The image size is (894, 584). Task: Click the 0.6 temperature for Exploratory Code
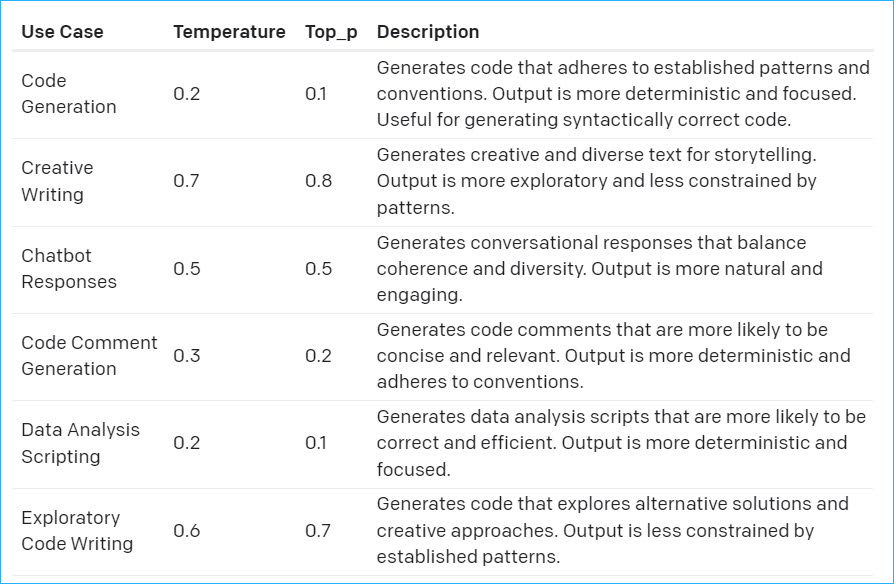(x=186, y=530)
